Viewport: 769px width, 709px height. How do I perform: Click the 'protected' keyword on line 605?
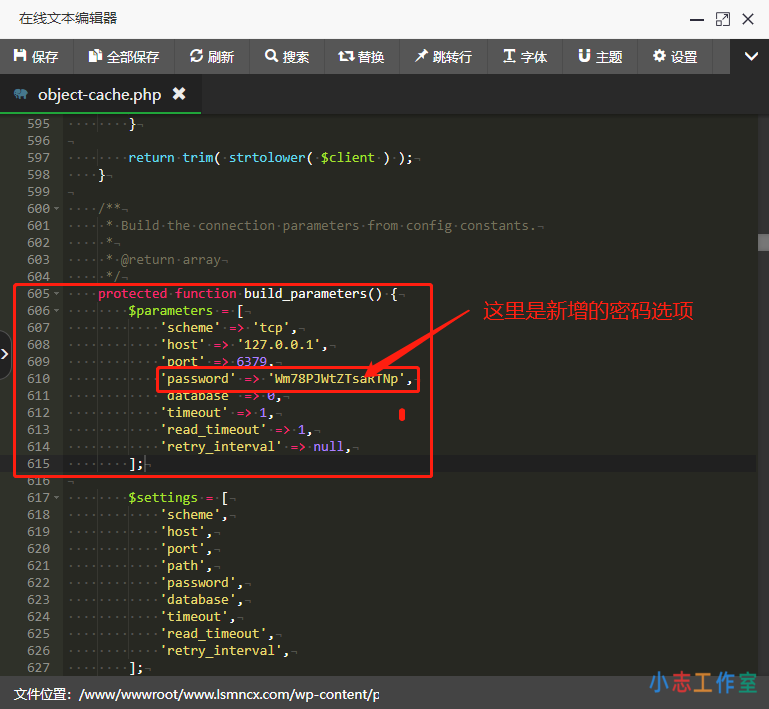(132, 294)
